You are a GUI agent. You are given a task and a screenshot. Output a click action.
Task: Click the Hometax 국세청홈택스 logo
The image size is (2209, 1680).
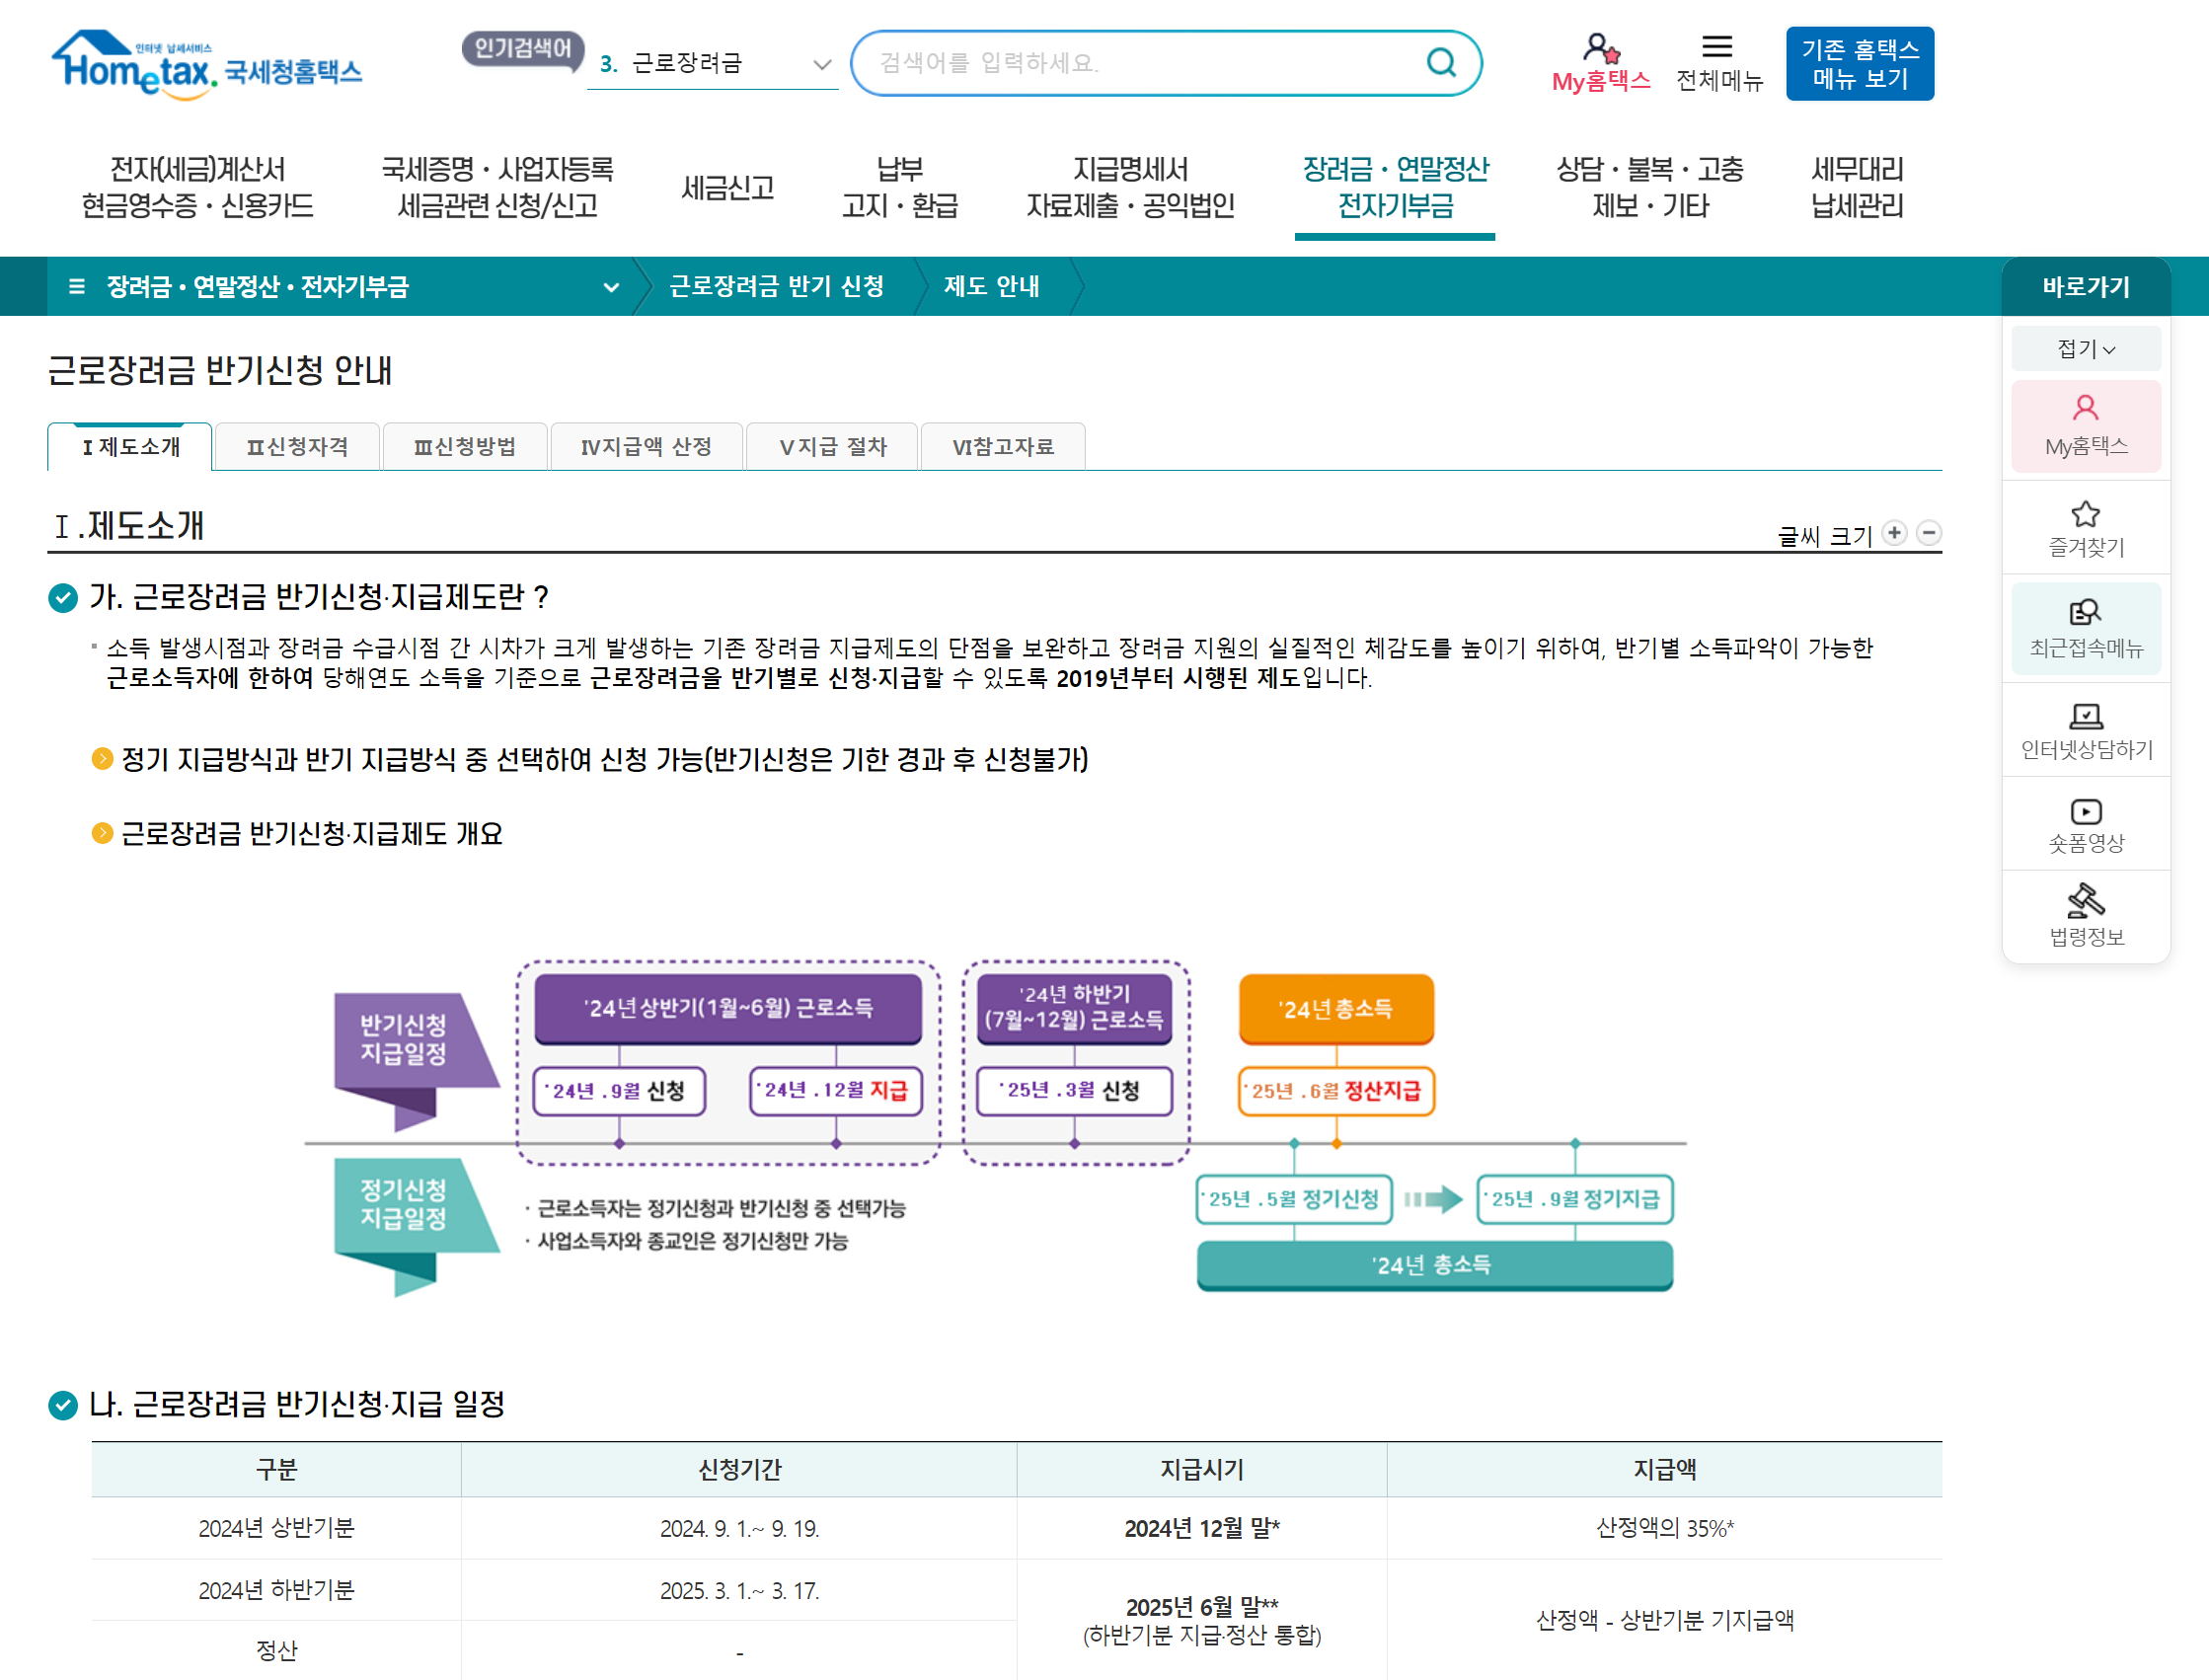click(x=207, y=65)
